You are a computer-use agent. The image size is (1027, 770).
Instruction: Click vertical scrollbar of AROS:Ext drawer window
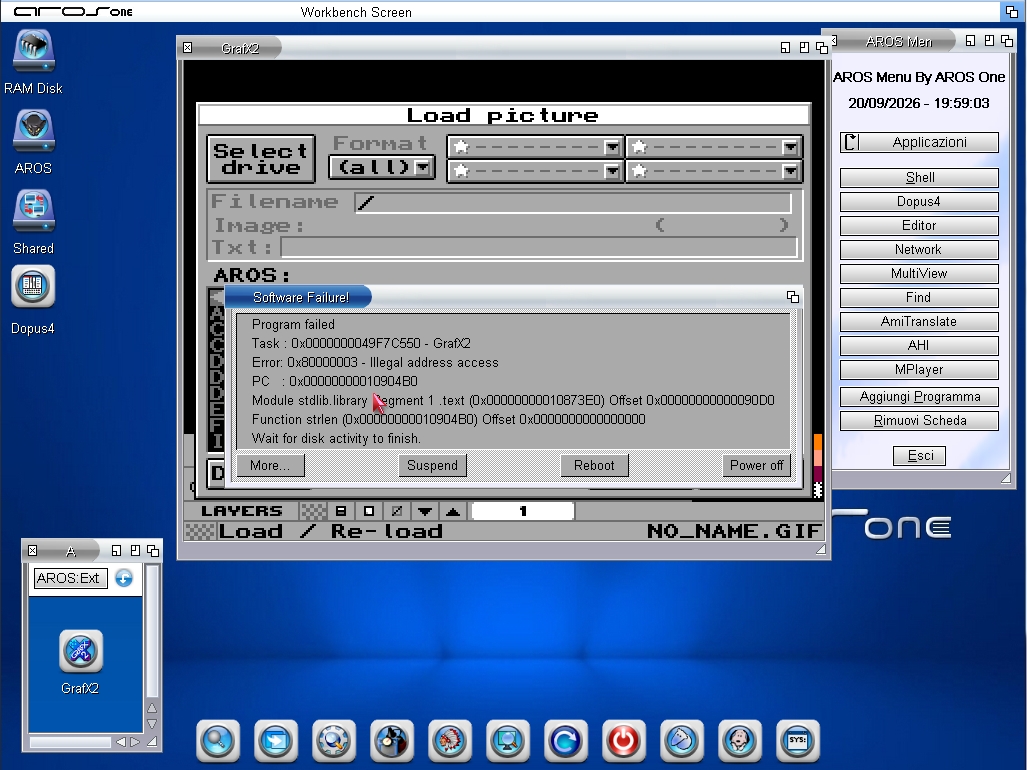pos(152,632)
